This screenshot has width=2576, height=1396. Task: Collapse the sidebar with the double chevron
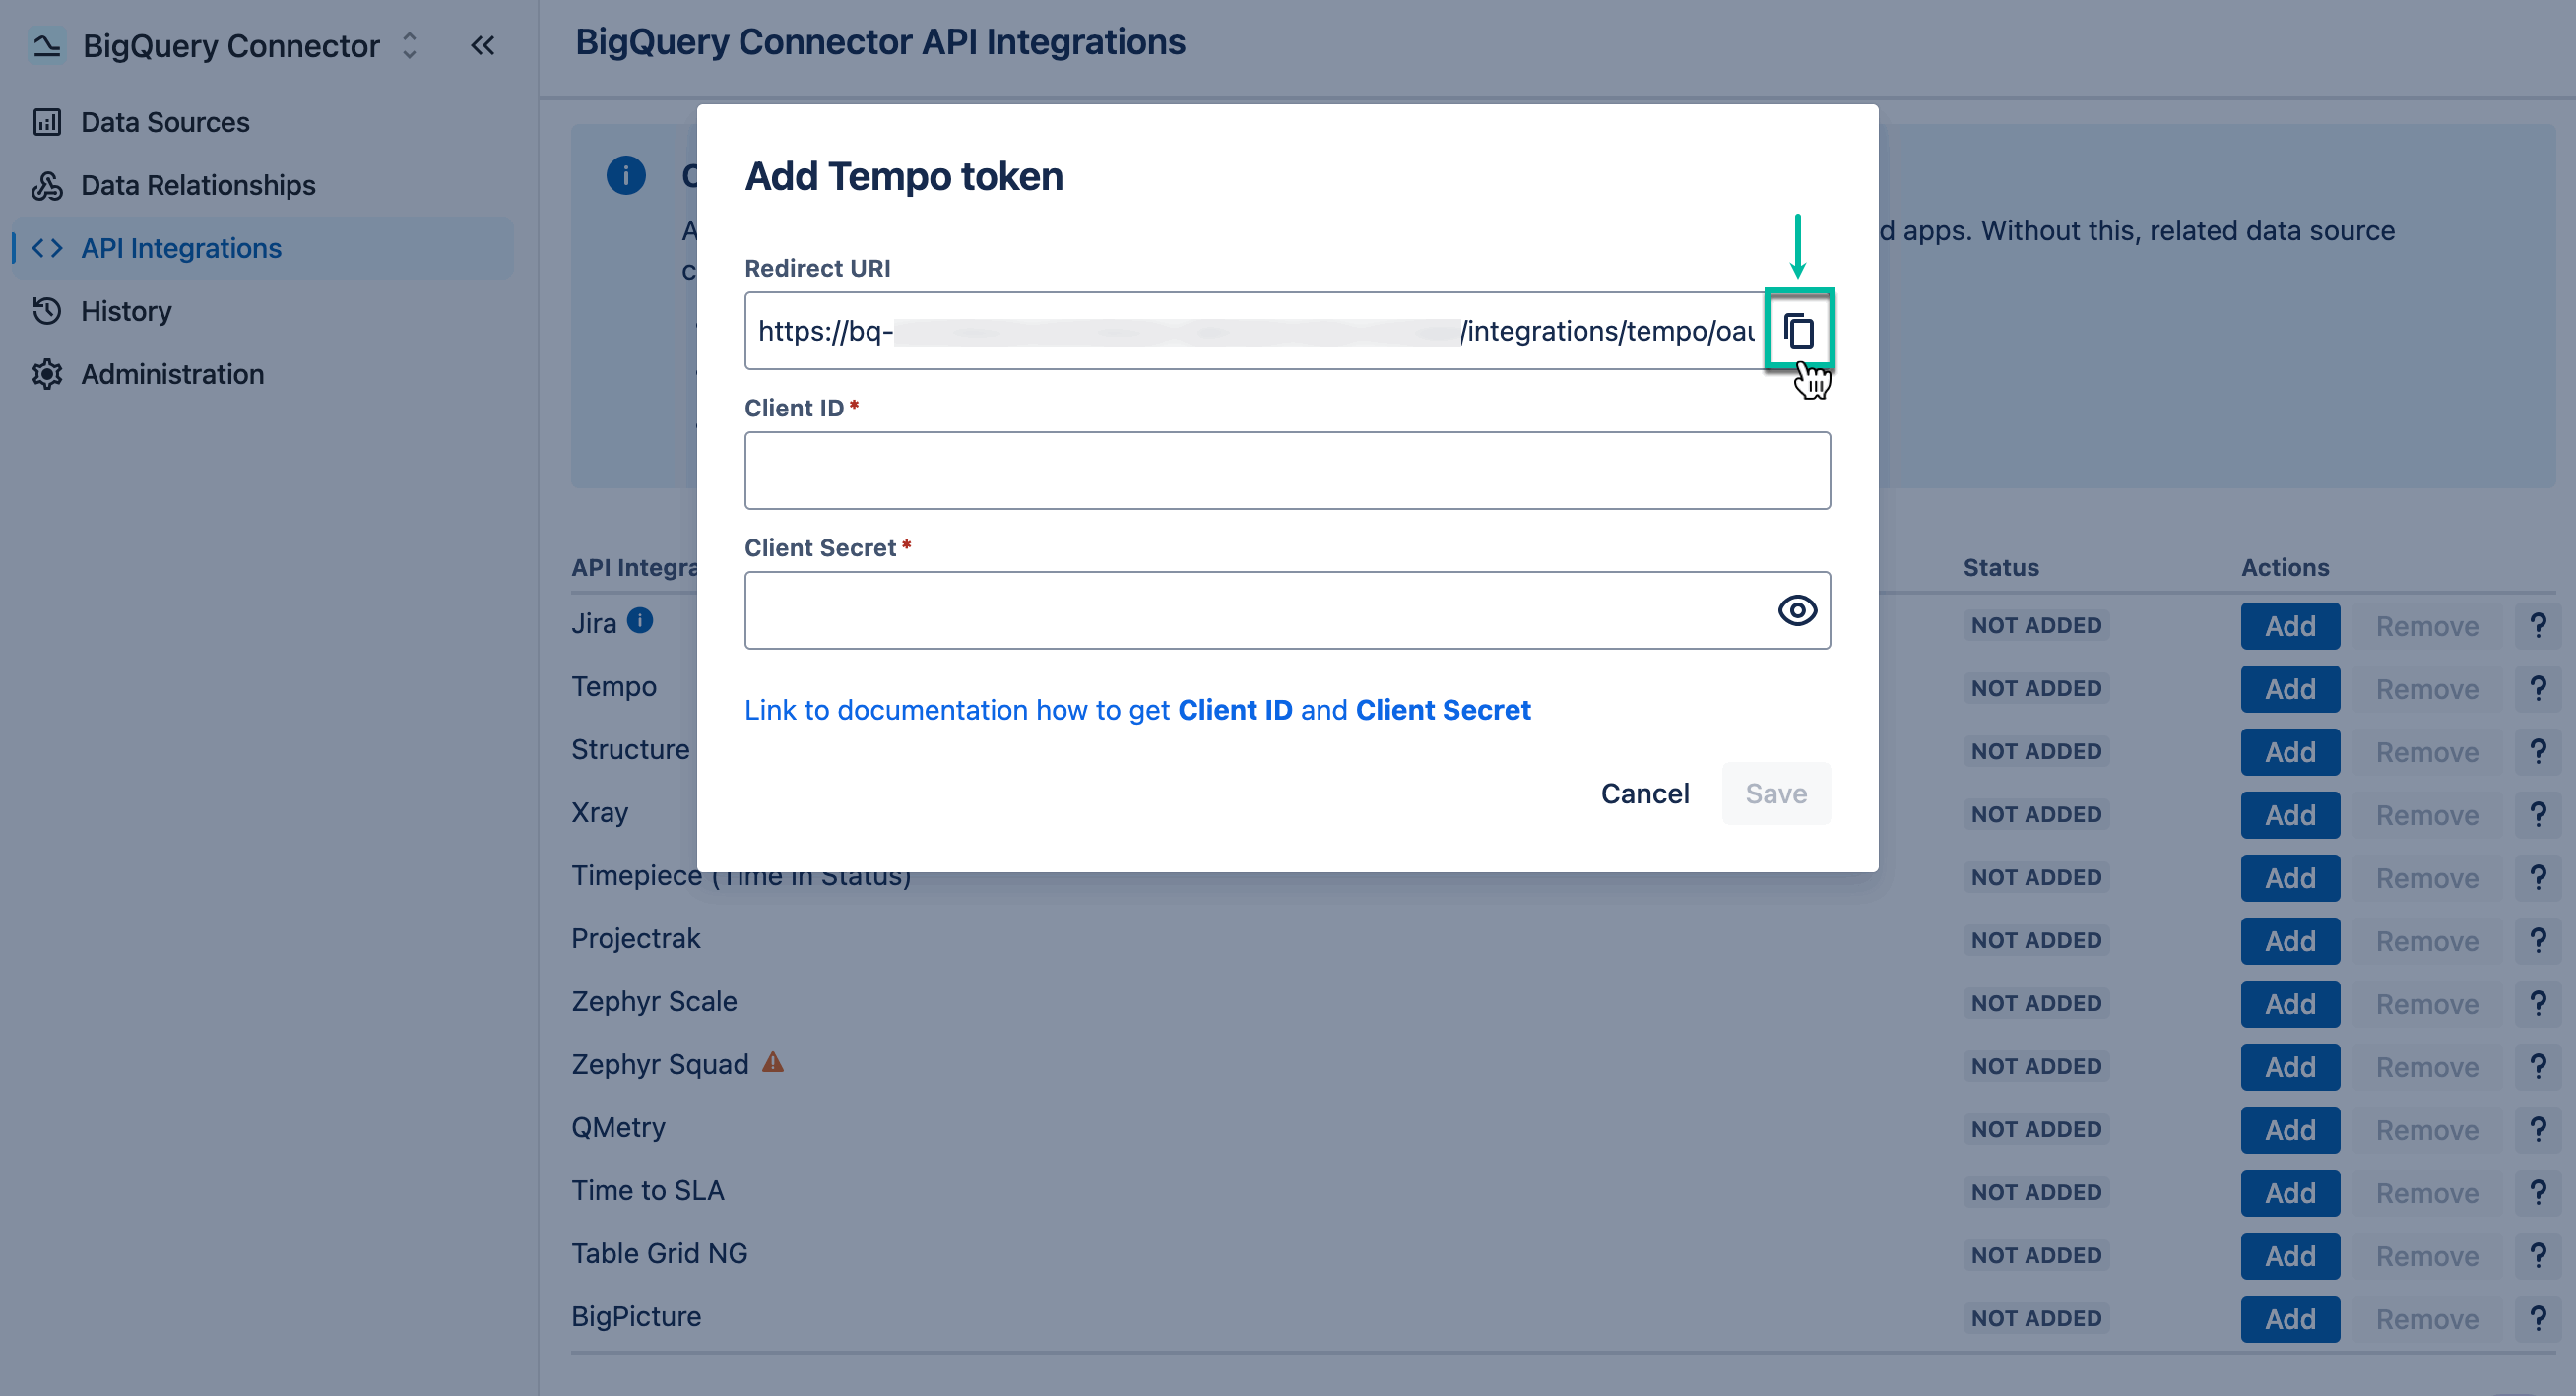483,45
